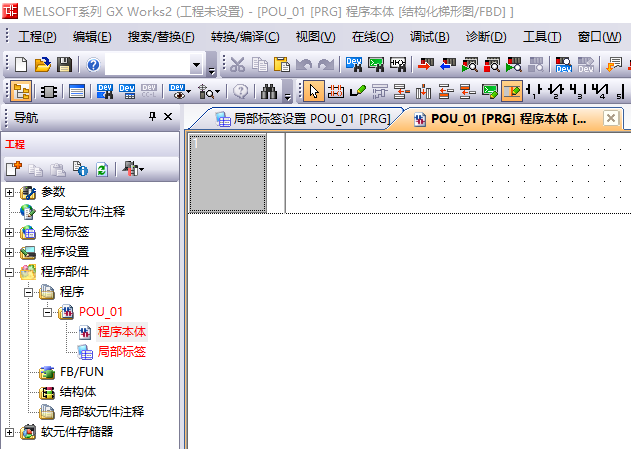Open the chip-shaped module icon
The width and height of the screenshot is (631, 449).
(49, 92)
